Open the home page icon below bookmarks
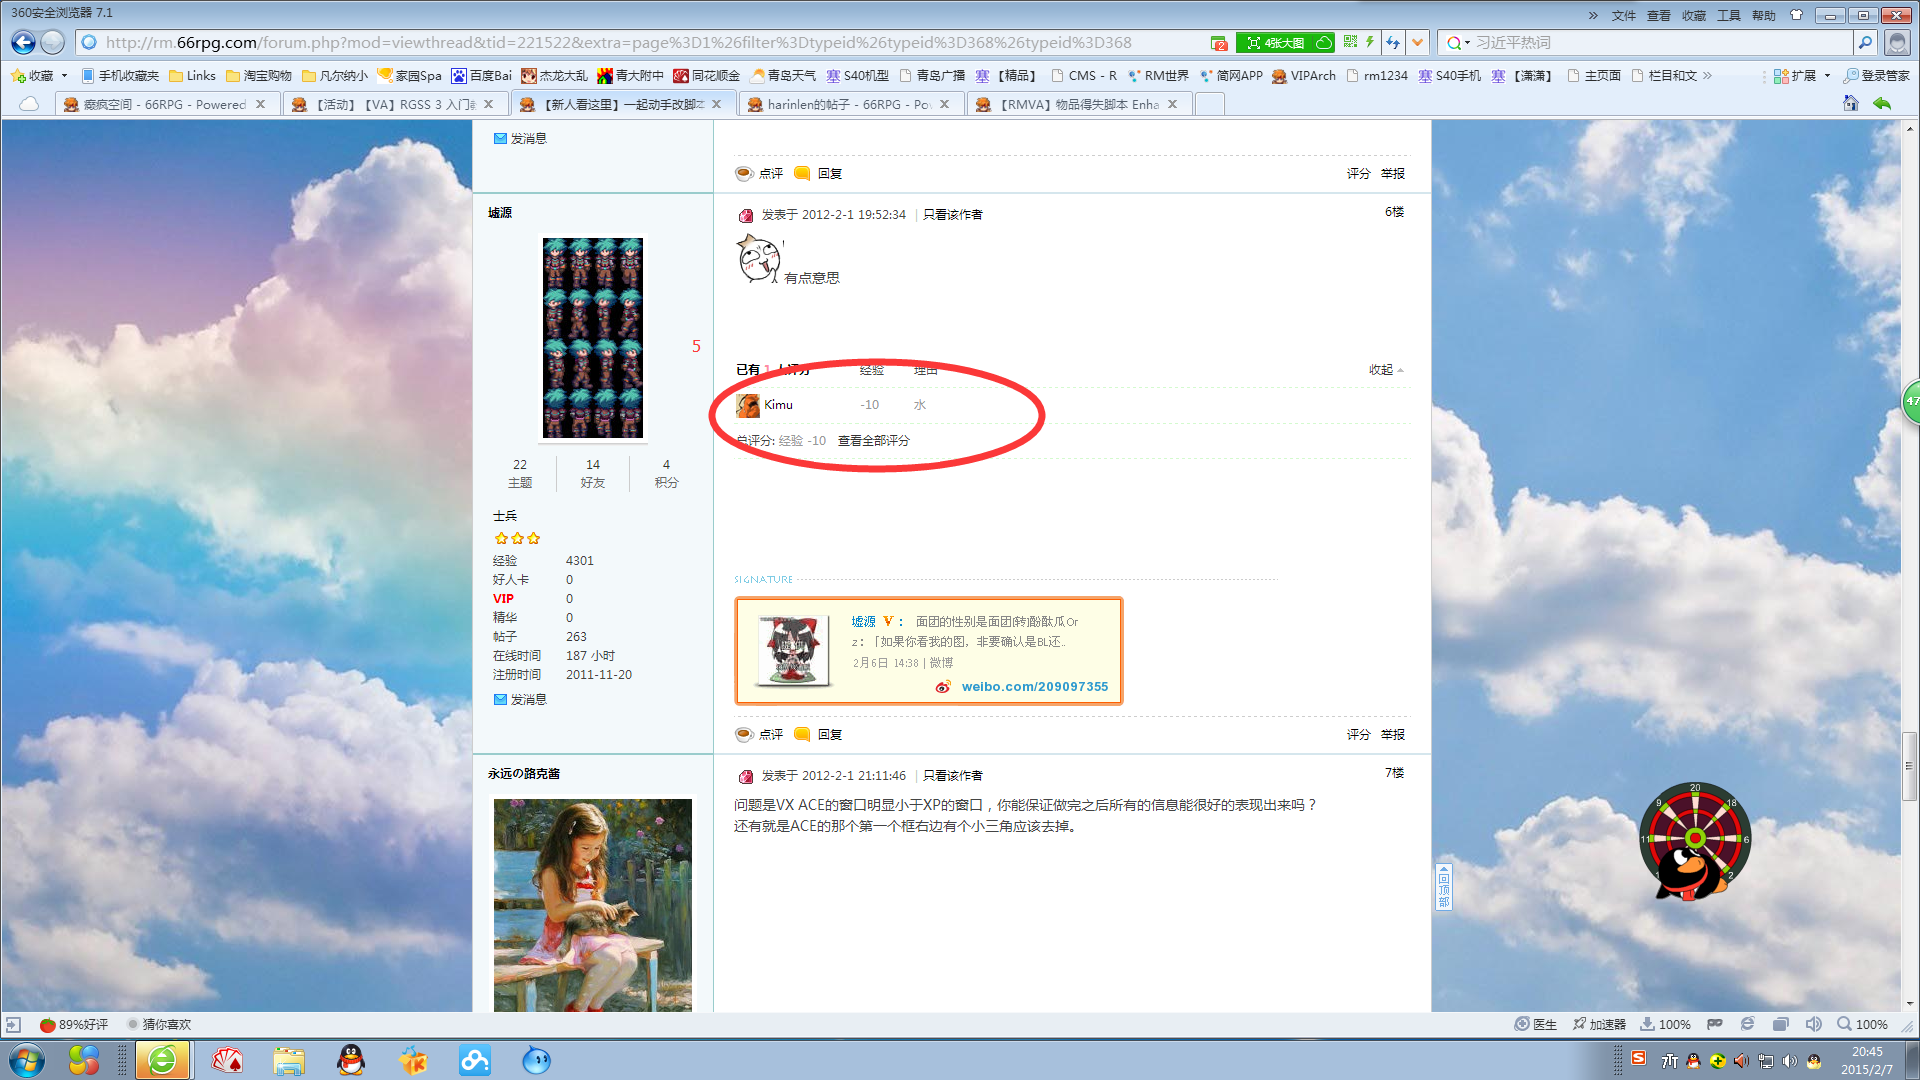1920x1080 pixels. [1851, 103]
